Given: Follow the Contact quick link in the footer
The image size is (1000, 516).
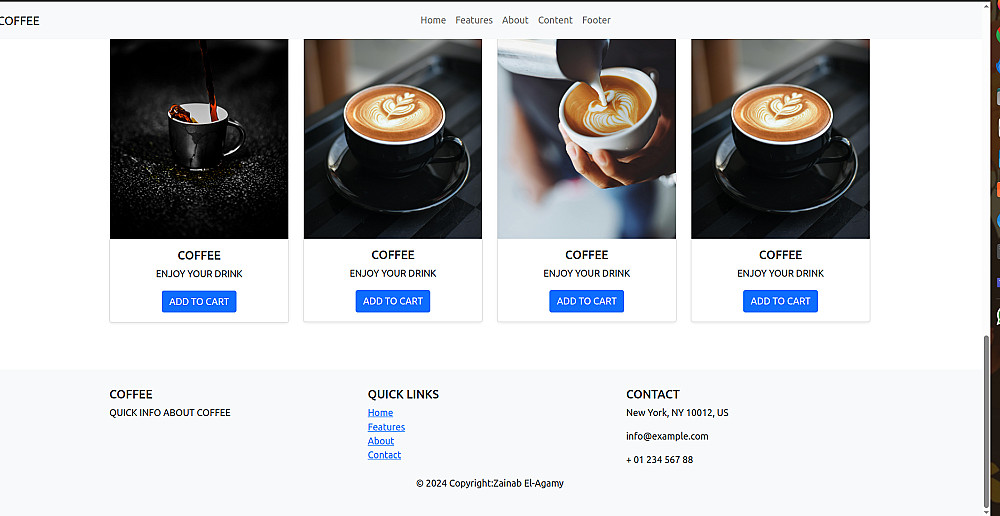Looking at the screenshot, I should pyautogui.click(x=385, y=455).
